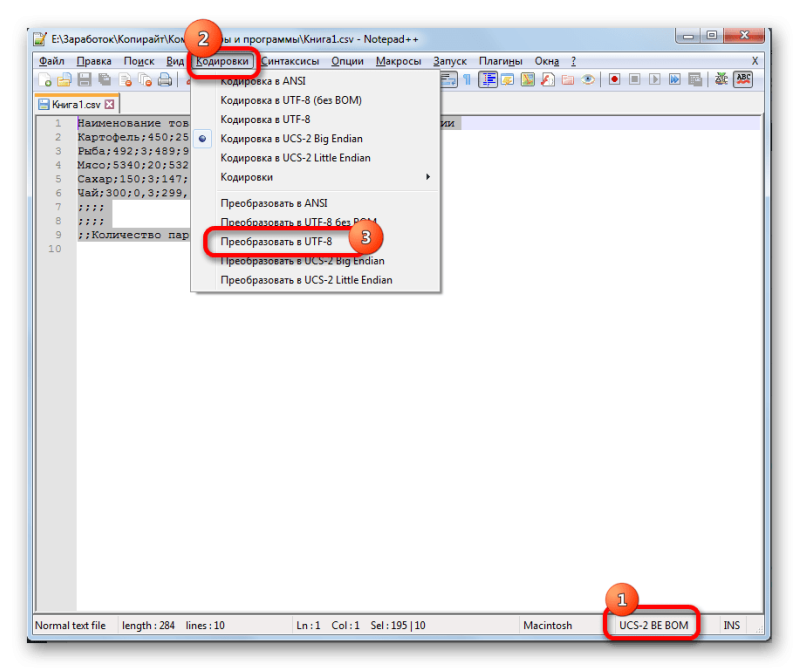Select Кодировка в UTF-8 (без BOM)
Screen dimensions: 800x671
point(316,100)
